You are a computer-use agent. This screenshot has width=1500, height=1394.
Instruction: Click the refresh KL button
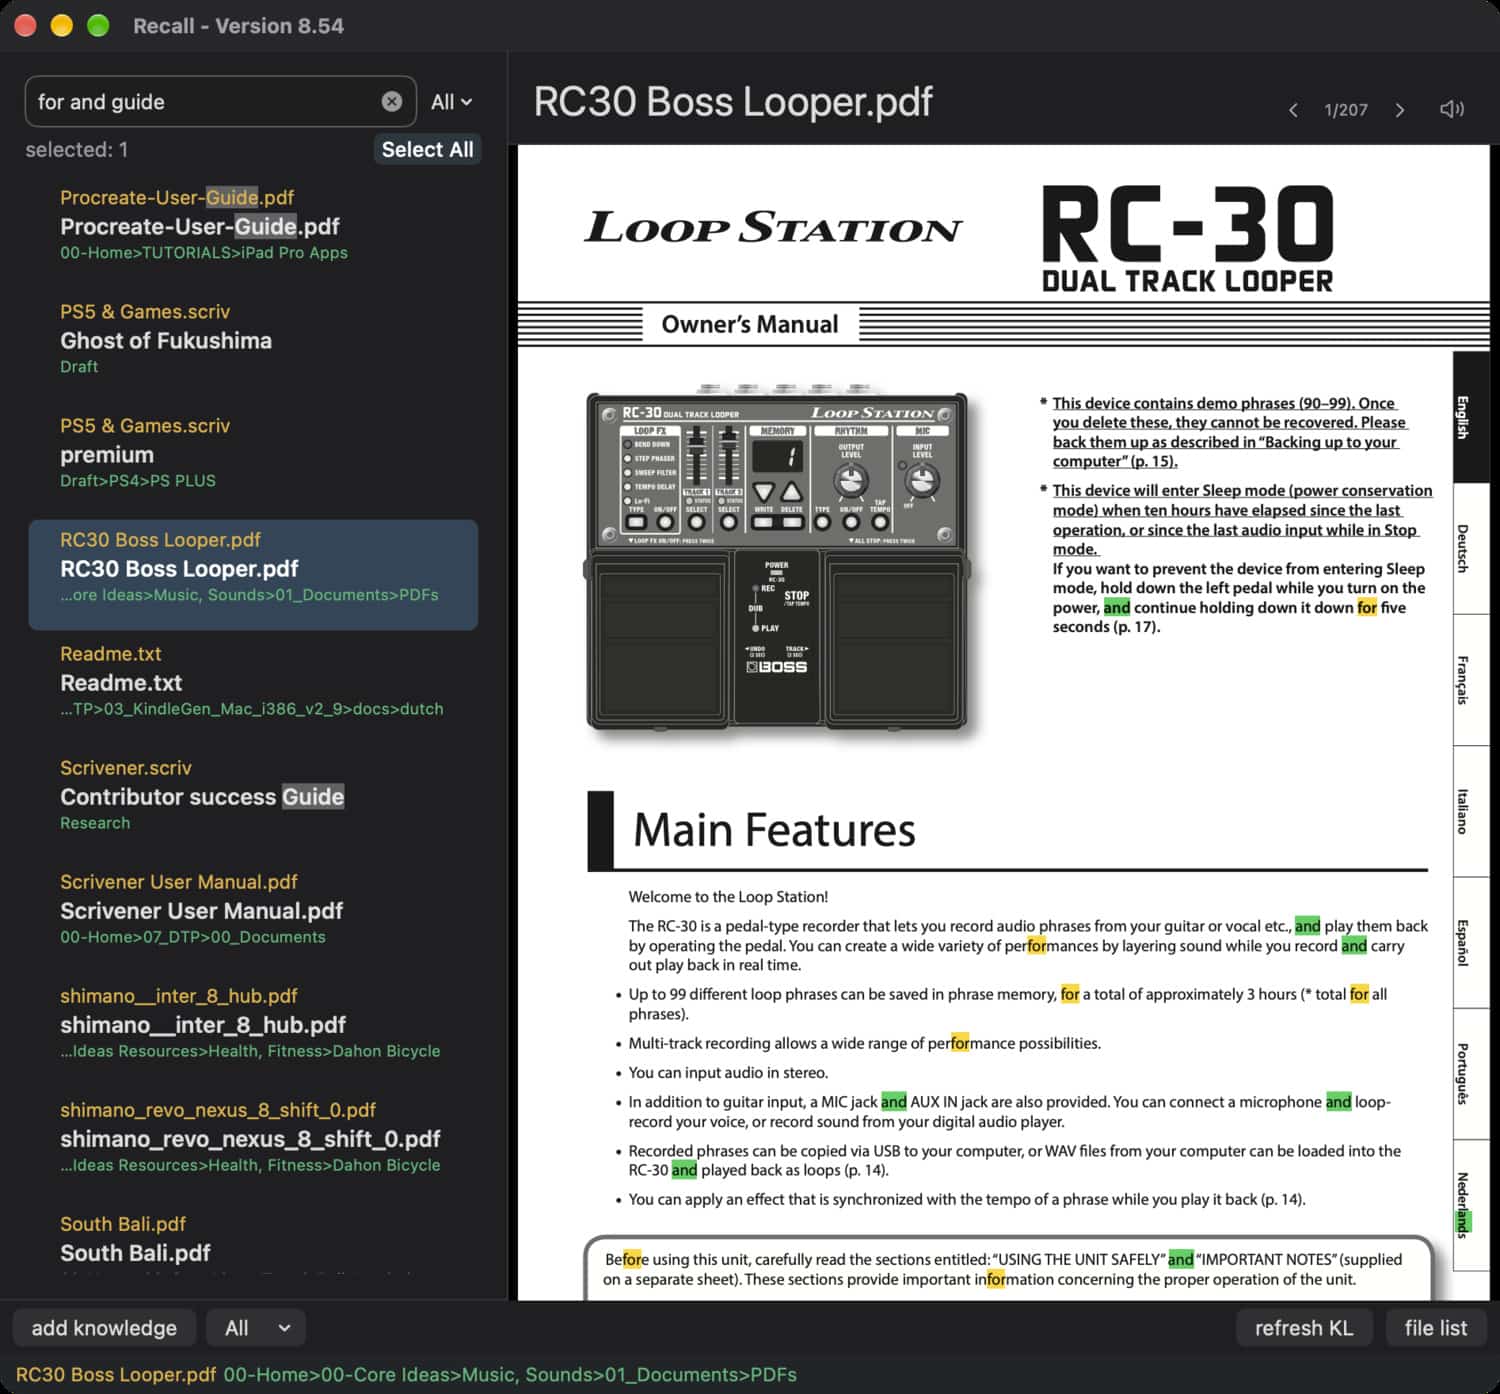pos(1304,1328)
